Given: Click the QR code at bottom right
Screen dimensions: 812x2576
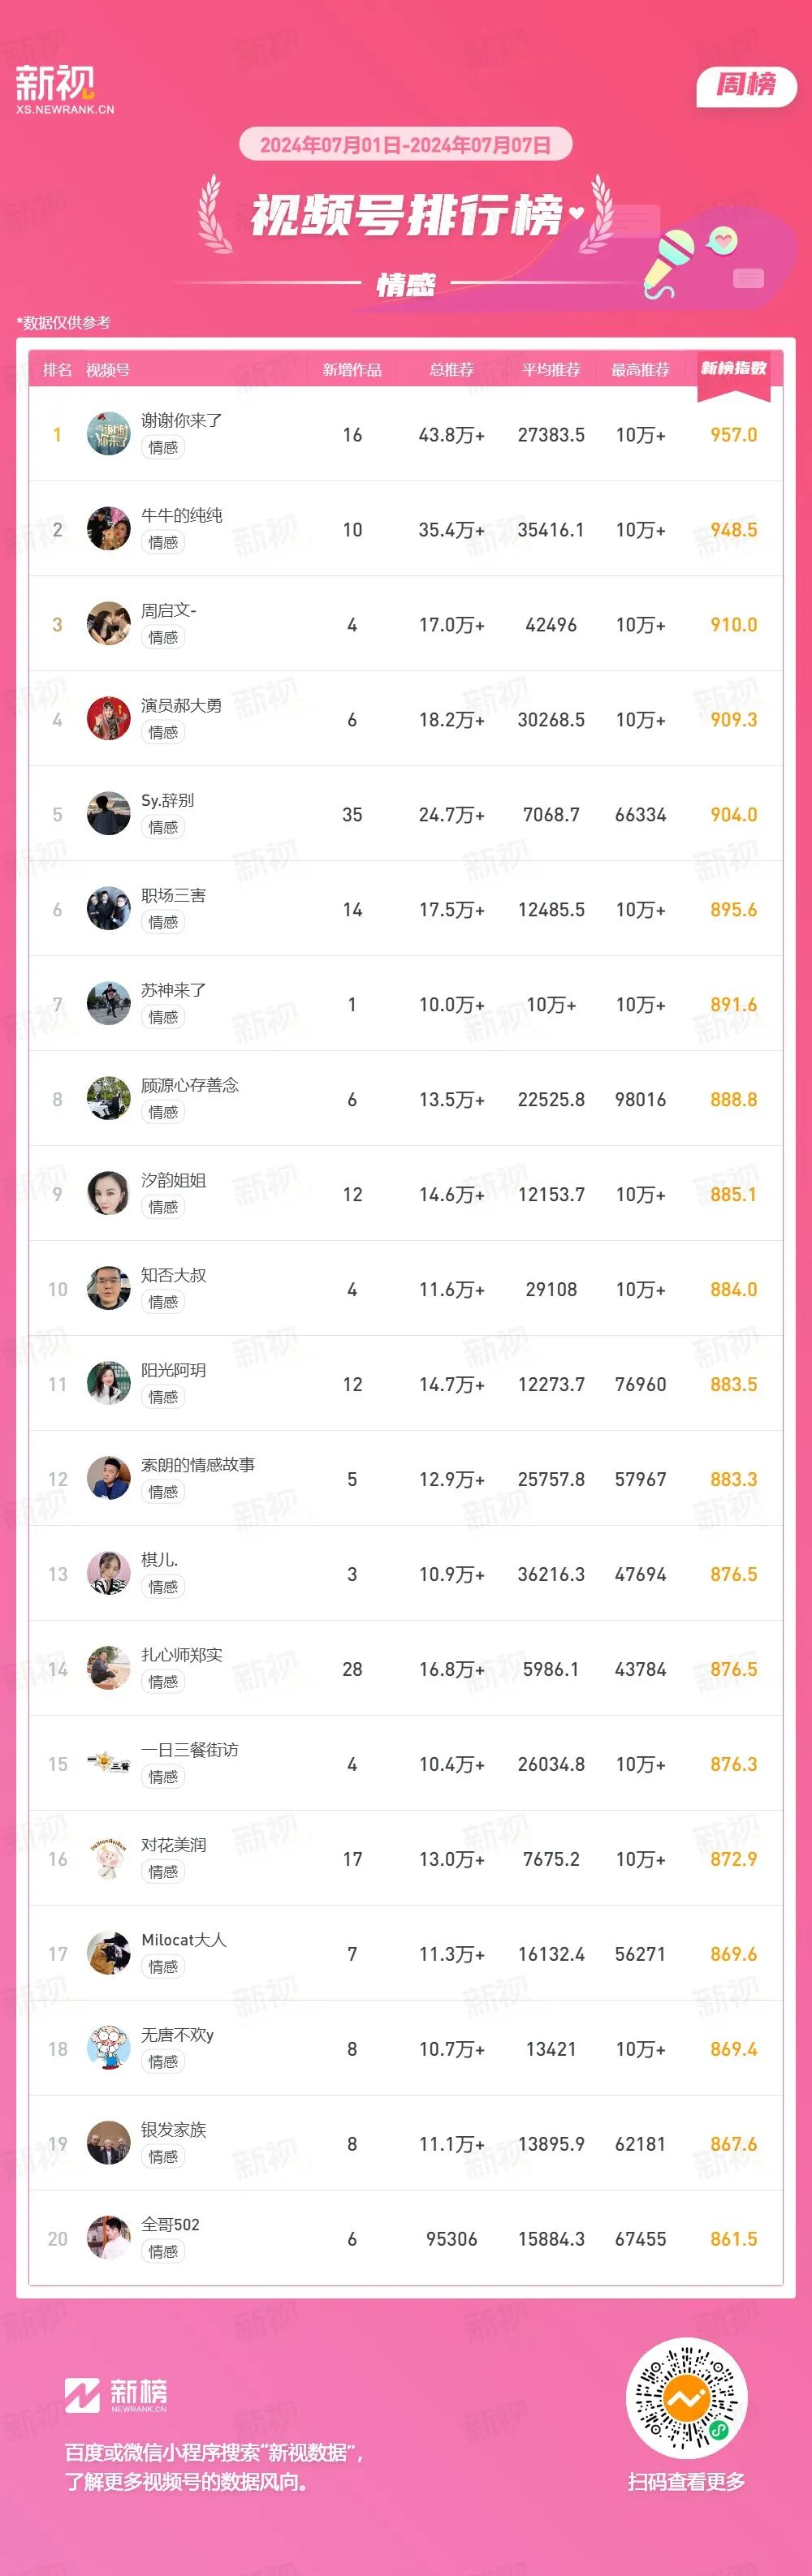Looking at the screenshot, I should (x=686, y=2398).
